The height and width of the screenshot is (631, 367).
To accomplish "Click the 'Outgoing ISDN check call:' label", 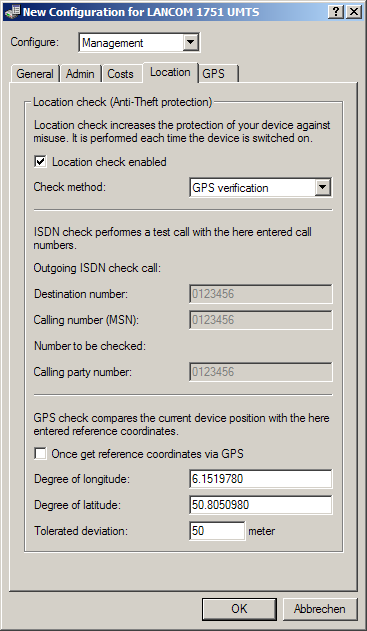I will [97, 268].
